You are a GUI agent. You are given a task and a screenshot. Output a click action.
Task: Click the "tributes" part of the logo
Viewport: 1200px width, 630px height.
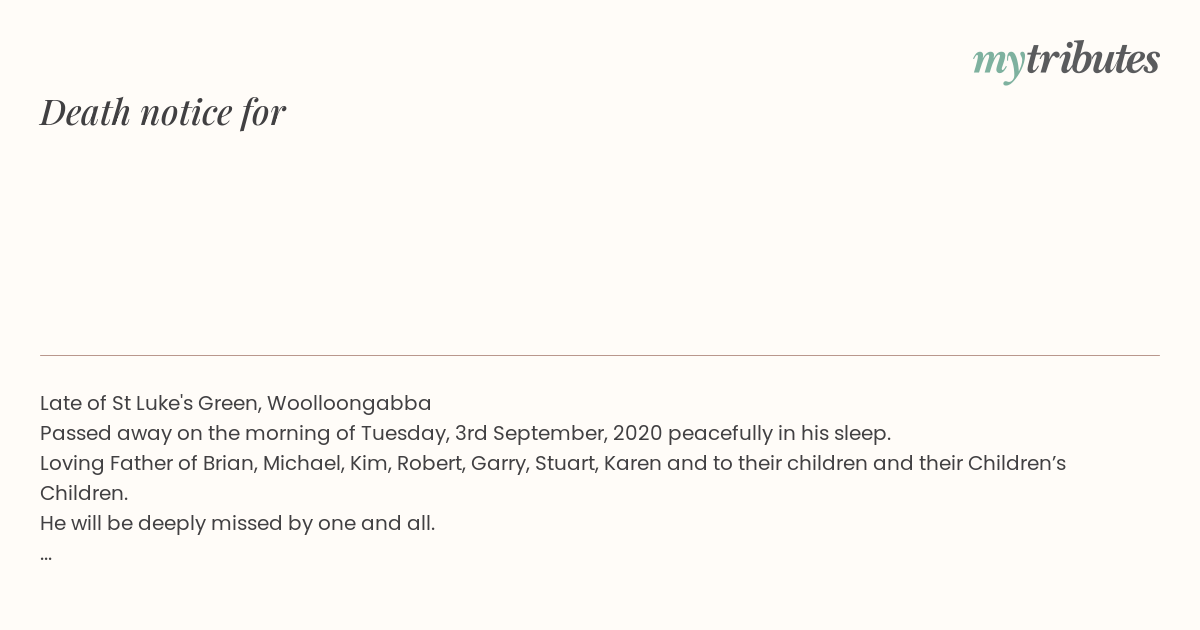click(1093, 59)
